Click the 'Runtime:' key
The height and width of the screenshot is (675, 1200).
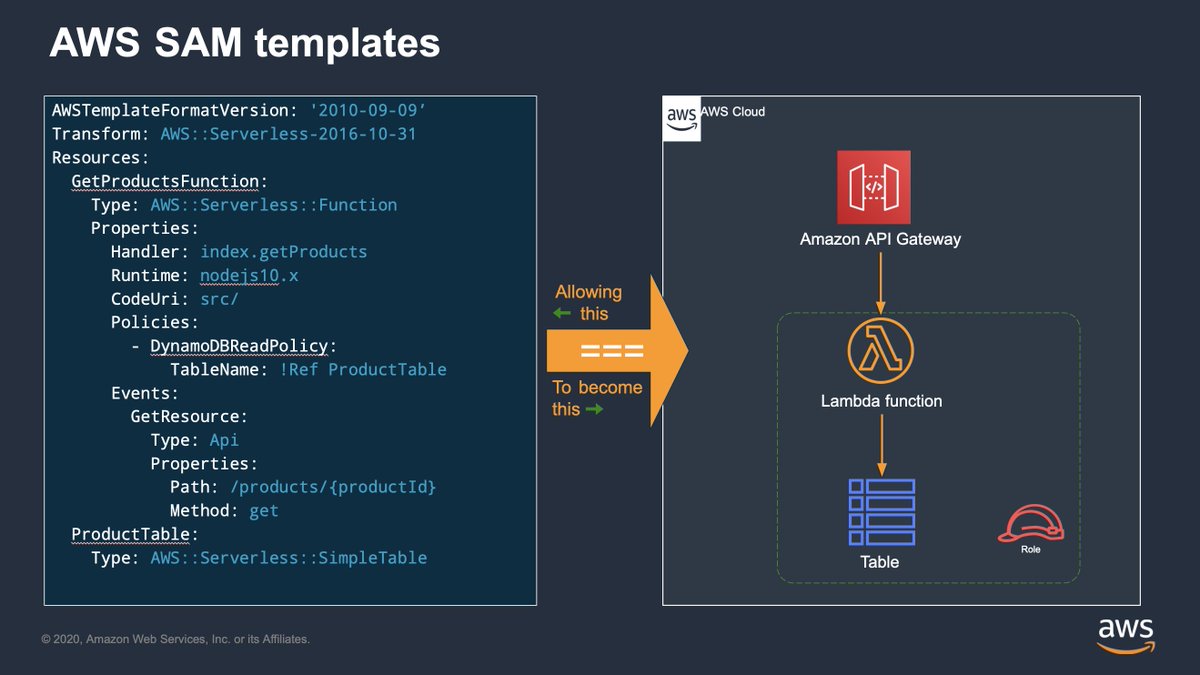click(x=150, y=276)
